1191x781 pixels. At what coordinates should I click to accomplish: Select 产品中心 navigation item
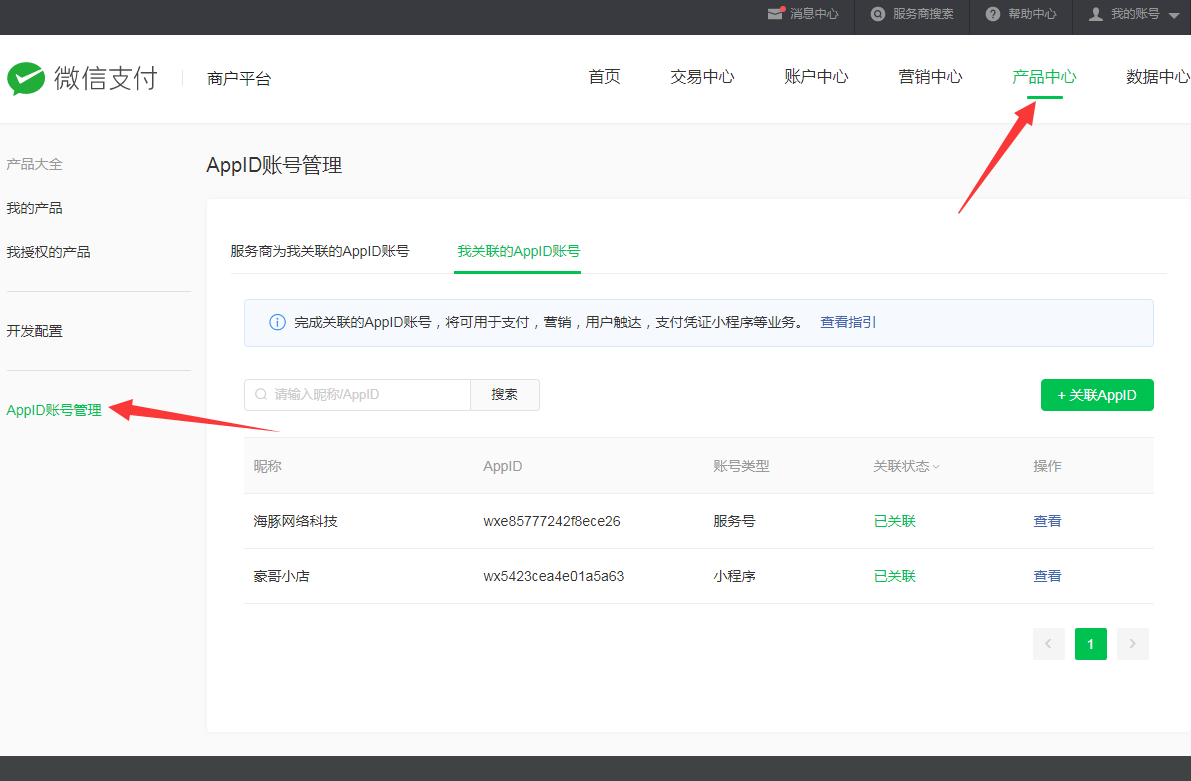click(1044, 77)
